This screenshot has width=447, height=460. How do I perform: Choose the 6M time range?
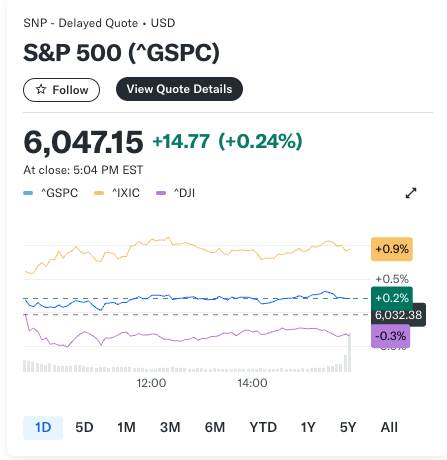tap(215, 428)
